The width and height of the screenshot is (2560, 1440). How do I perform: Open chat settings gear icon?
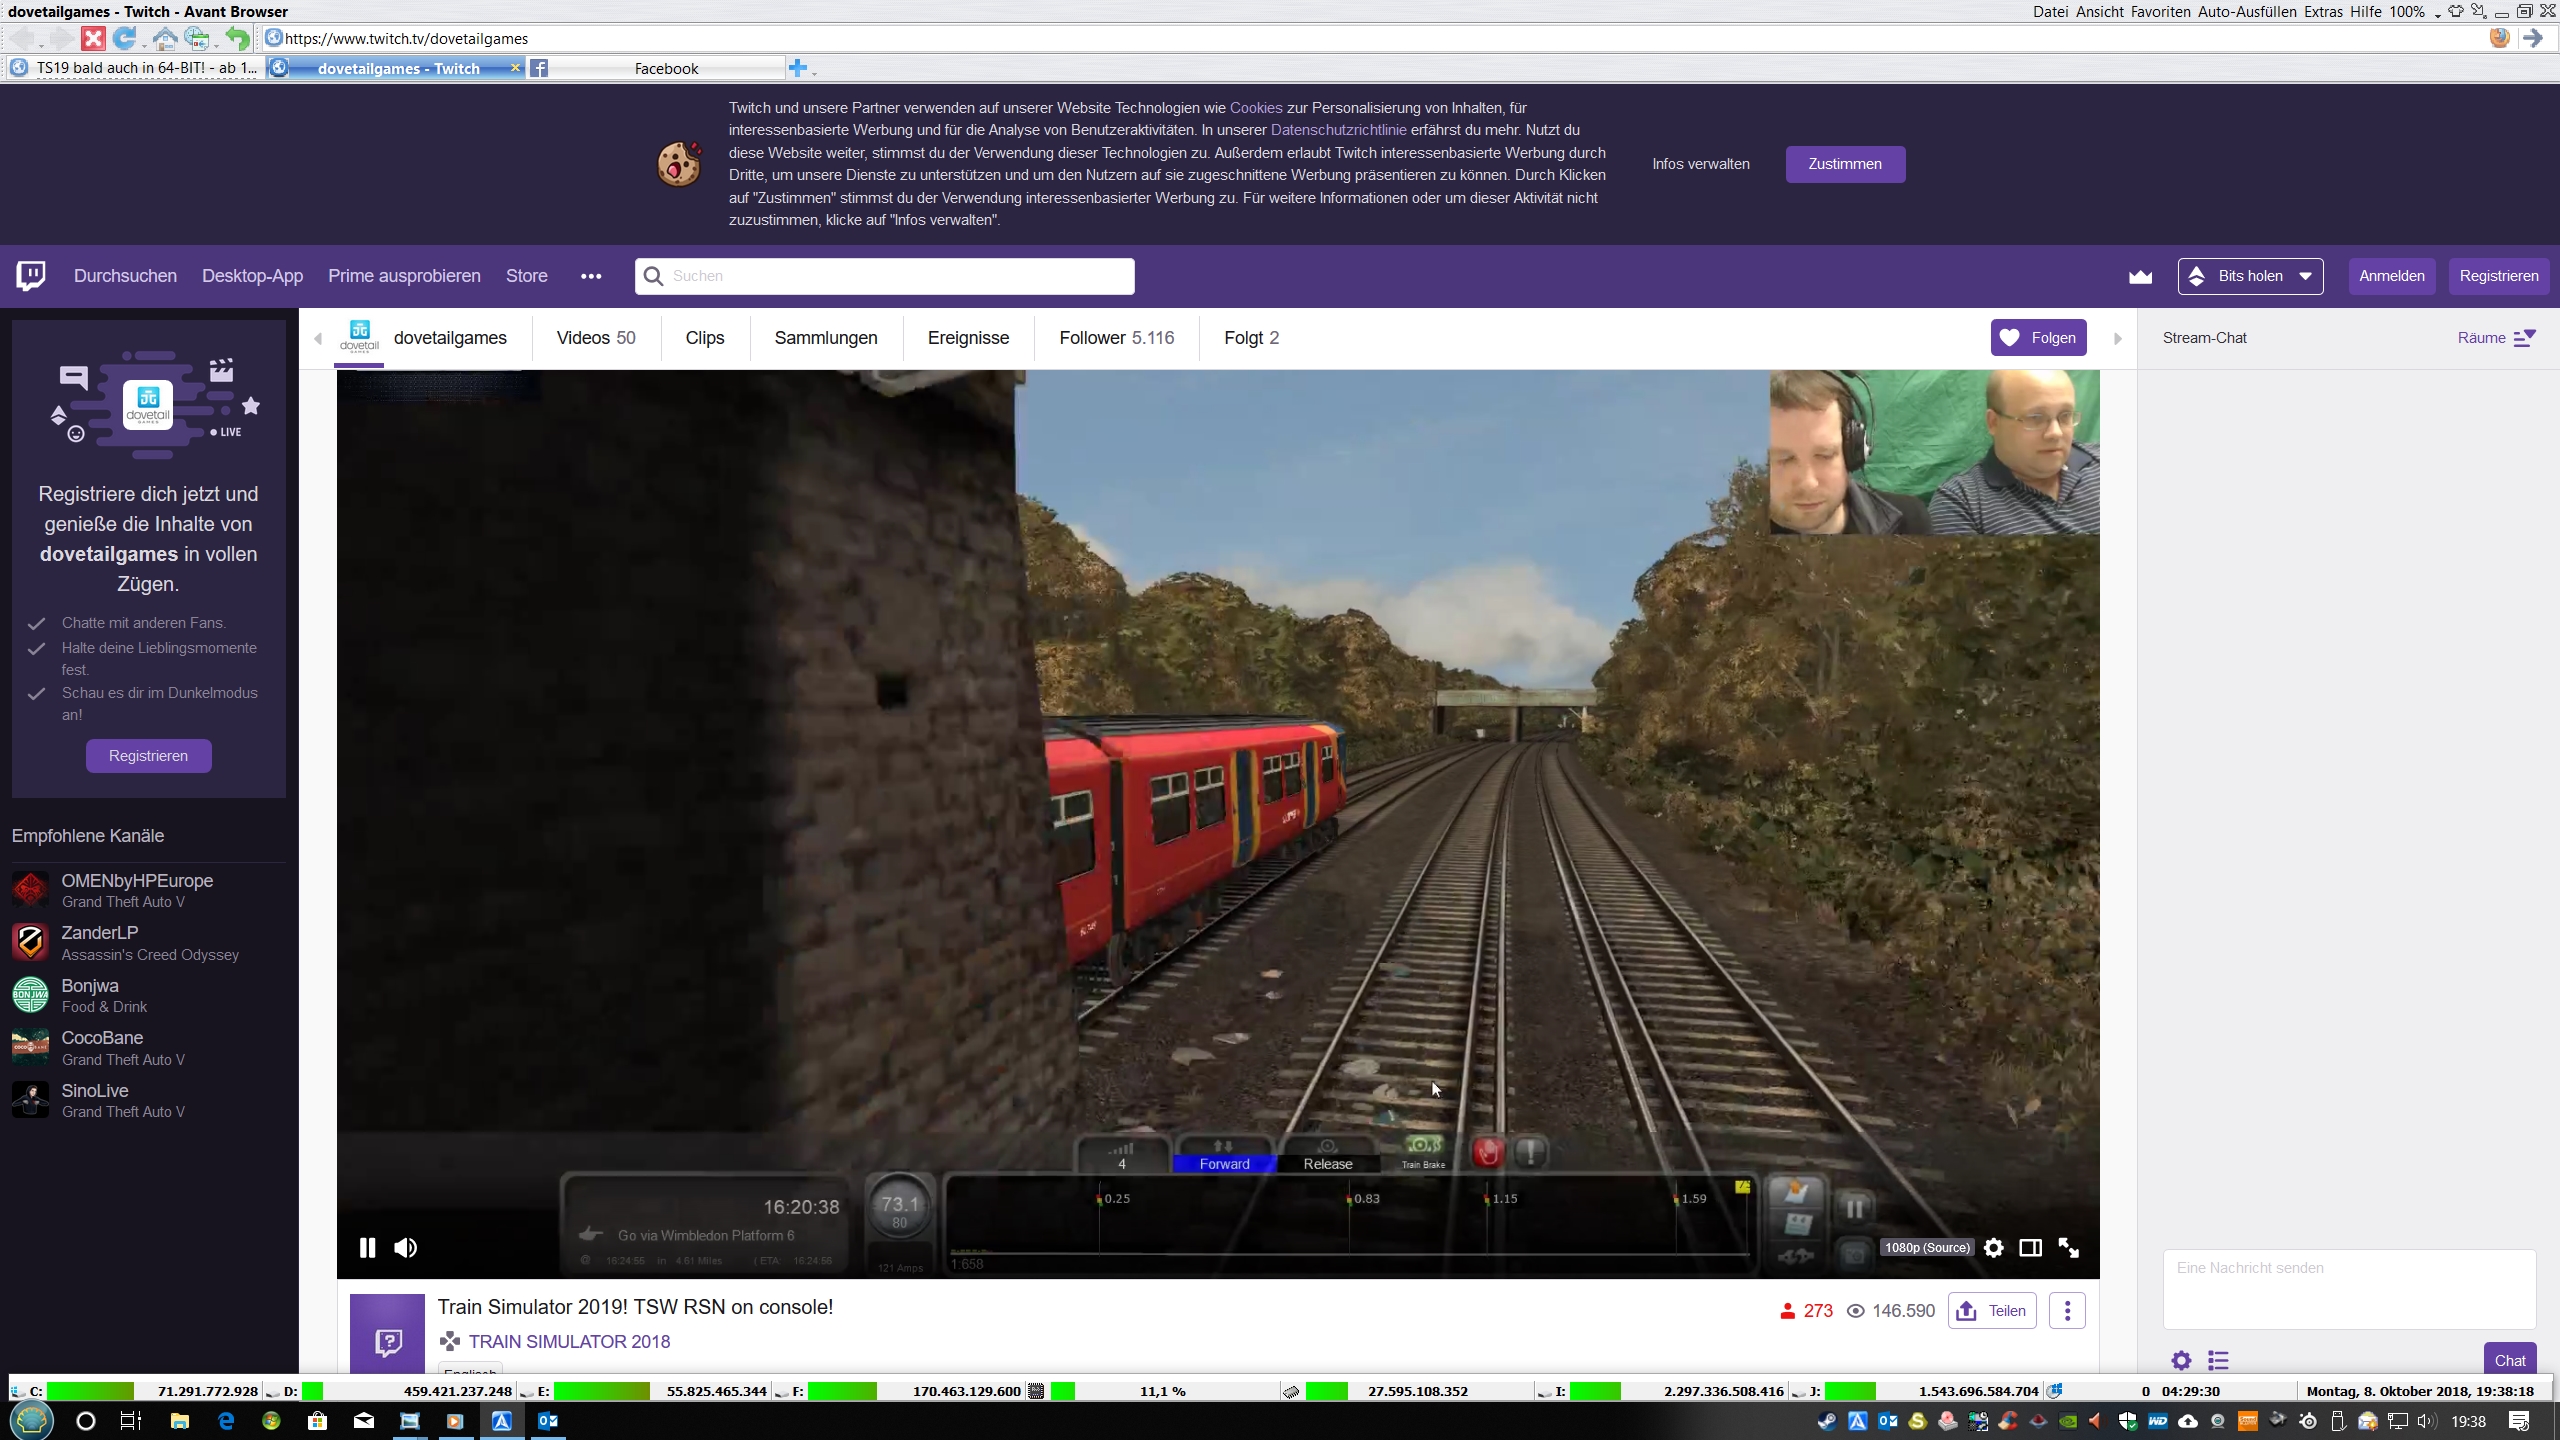(x=2181, y=1360)
